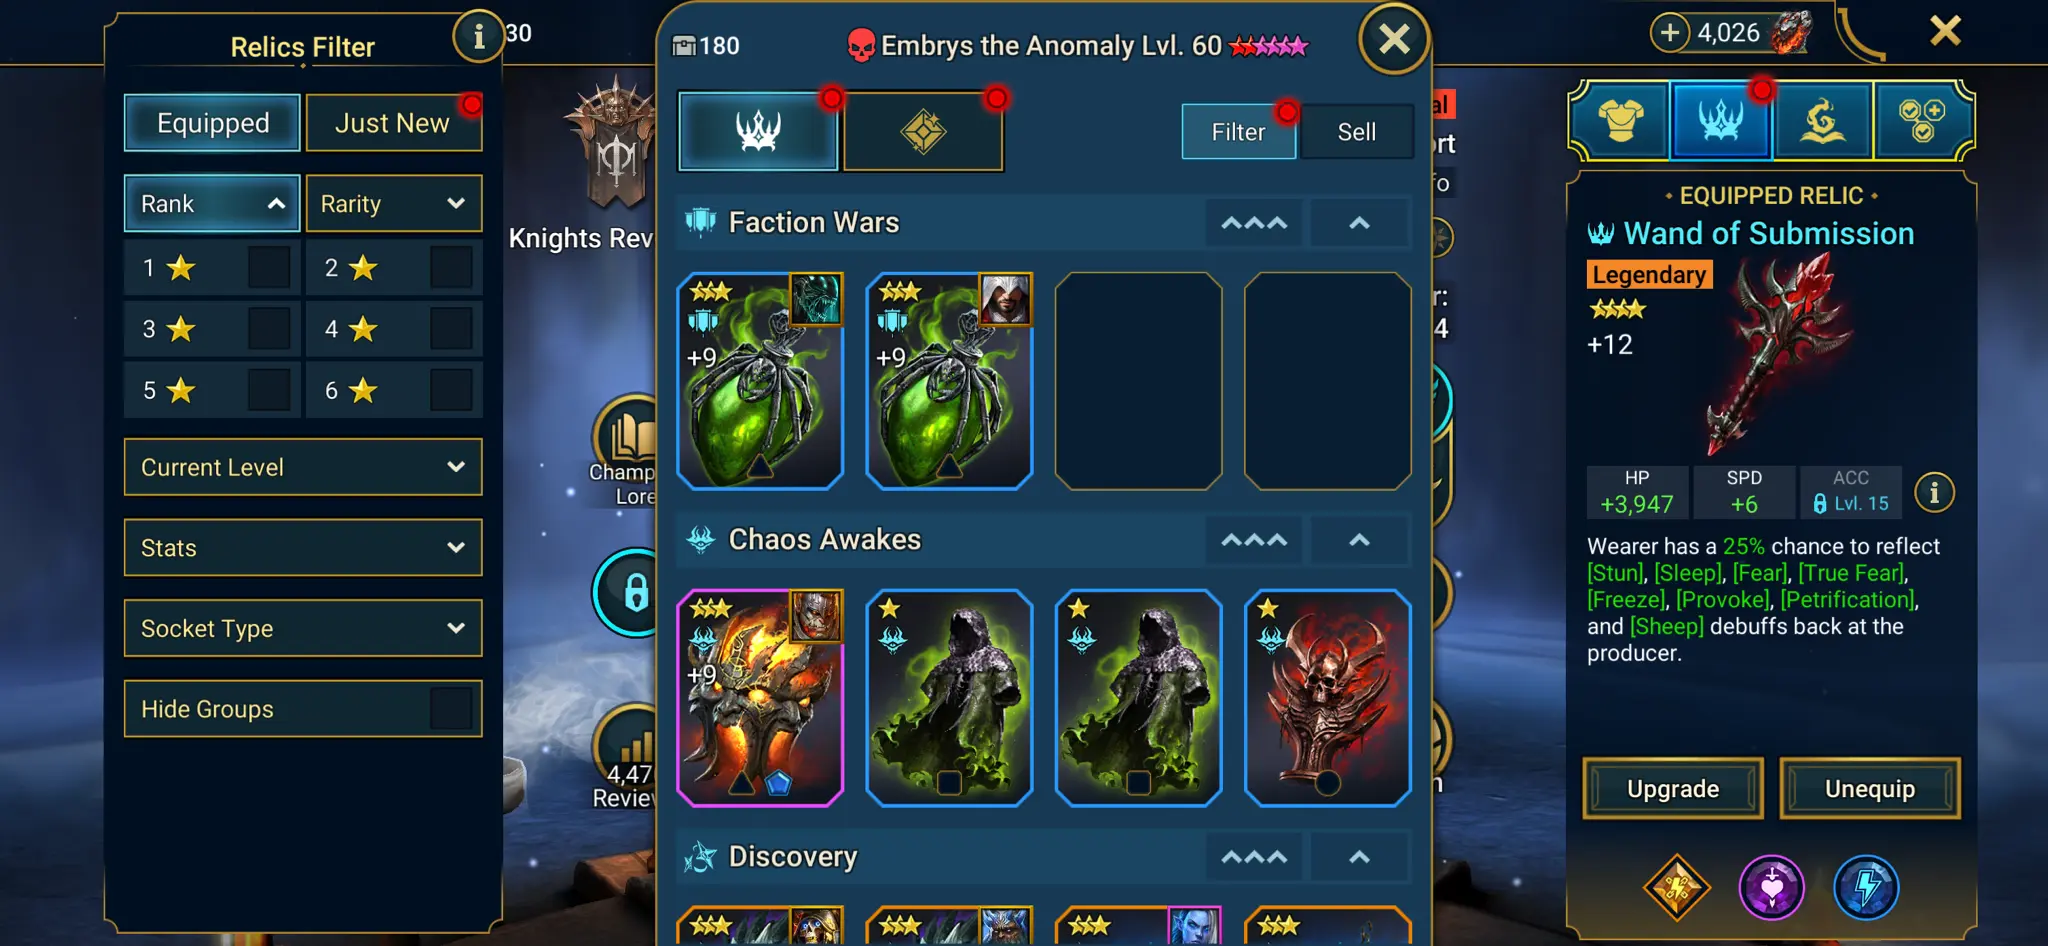2048x946 pixels.
Task: Collapse the Chaos Awakes group chevron
Action: click(x=1359, y=540)
